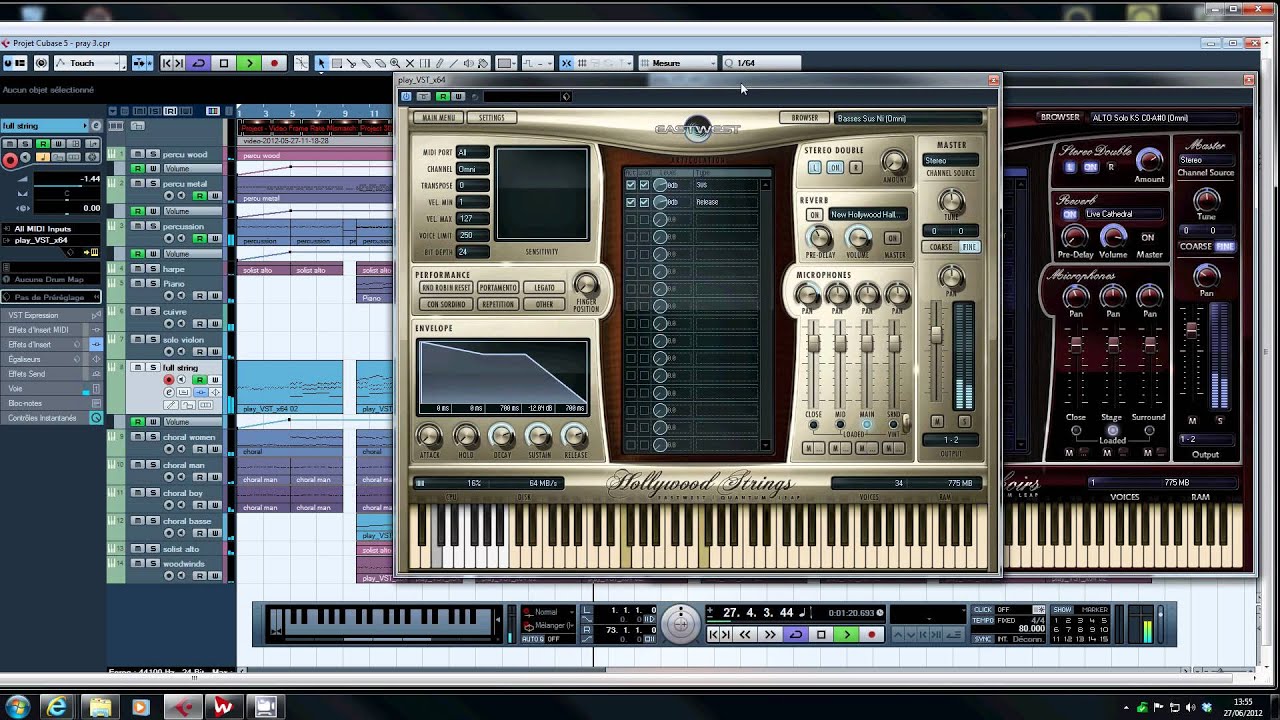Select the Range Selection tool in Cubase toolbar
Viewport: 1280px width, 720px height.
[x=337, y=63]
